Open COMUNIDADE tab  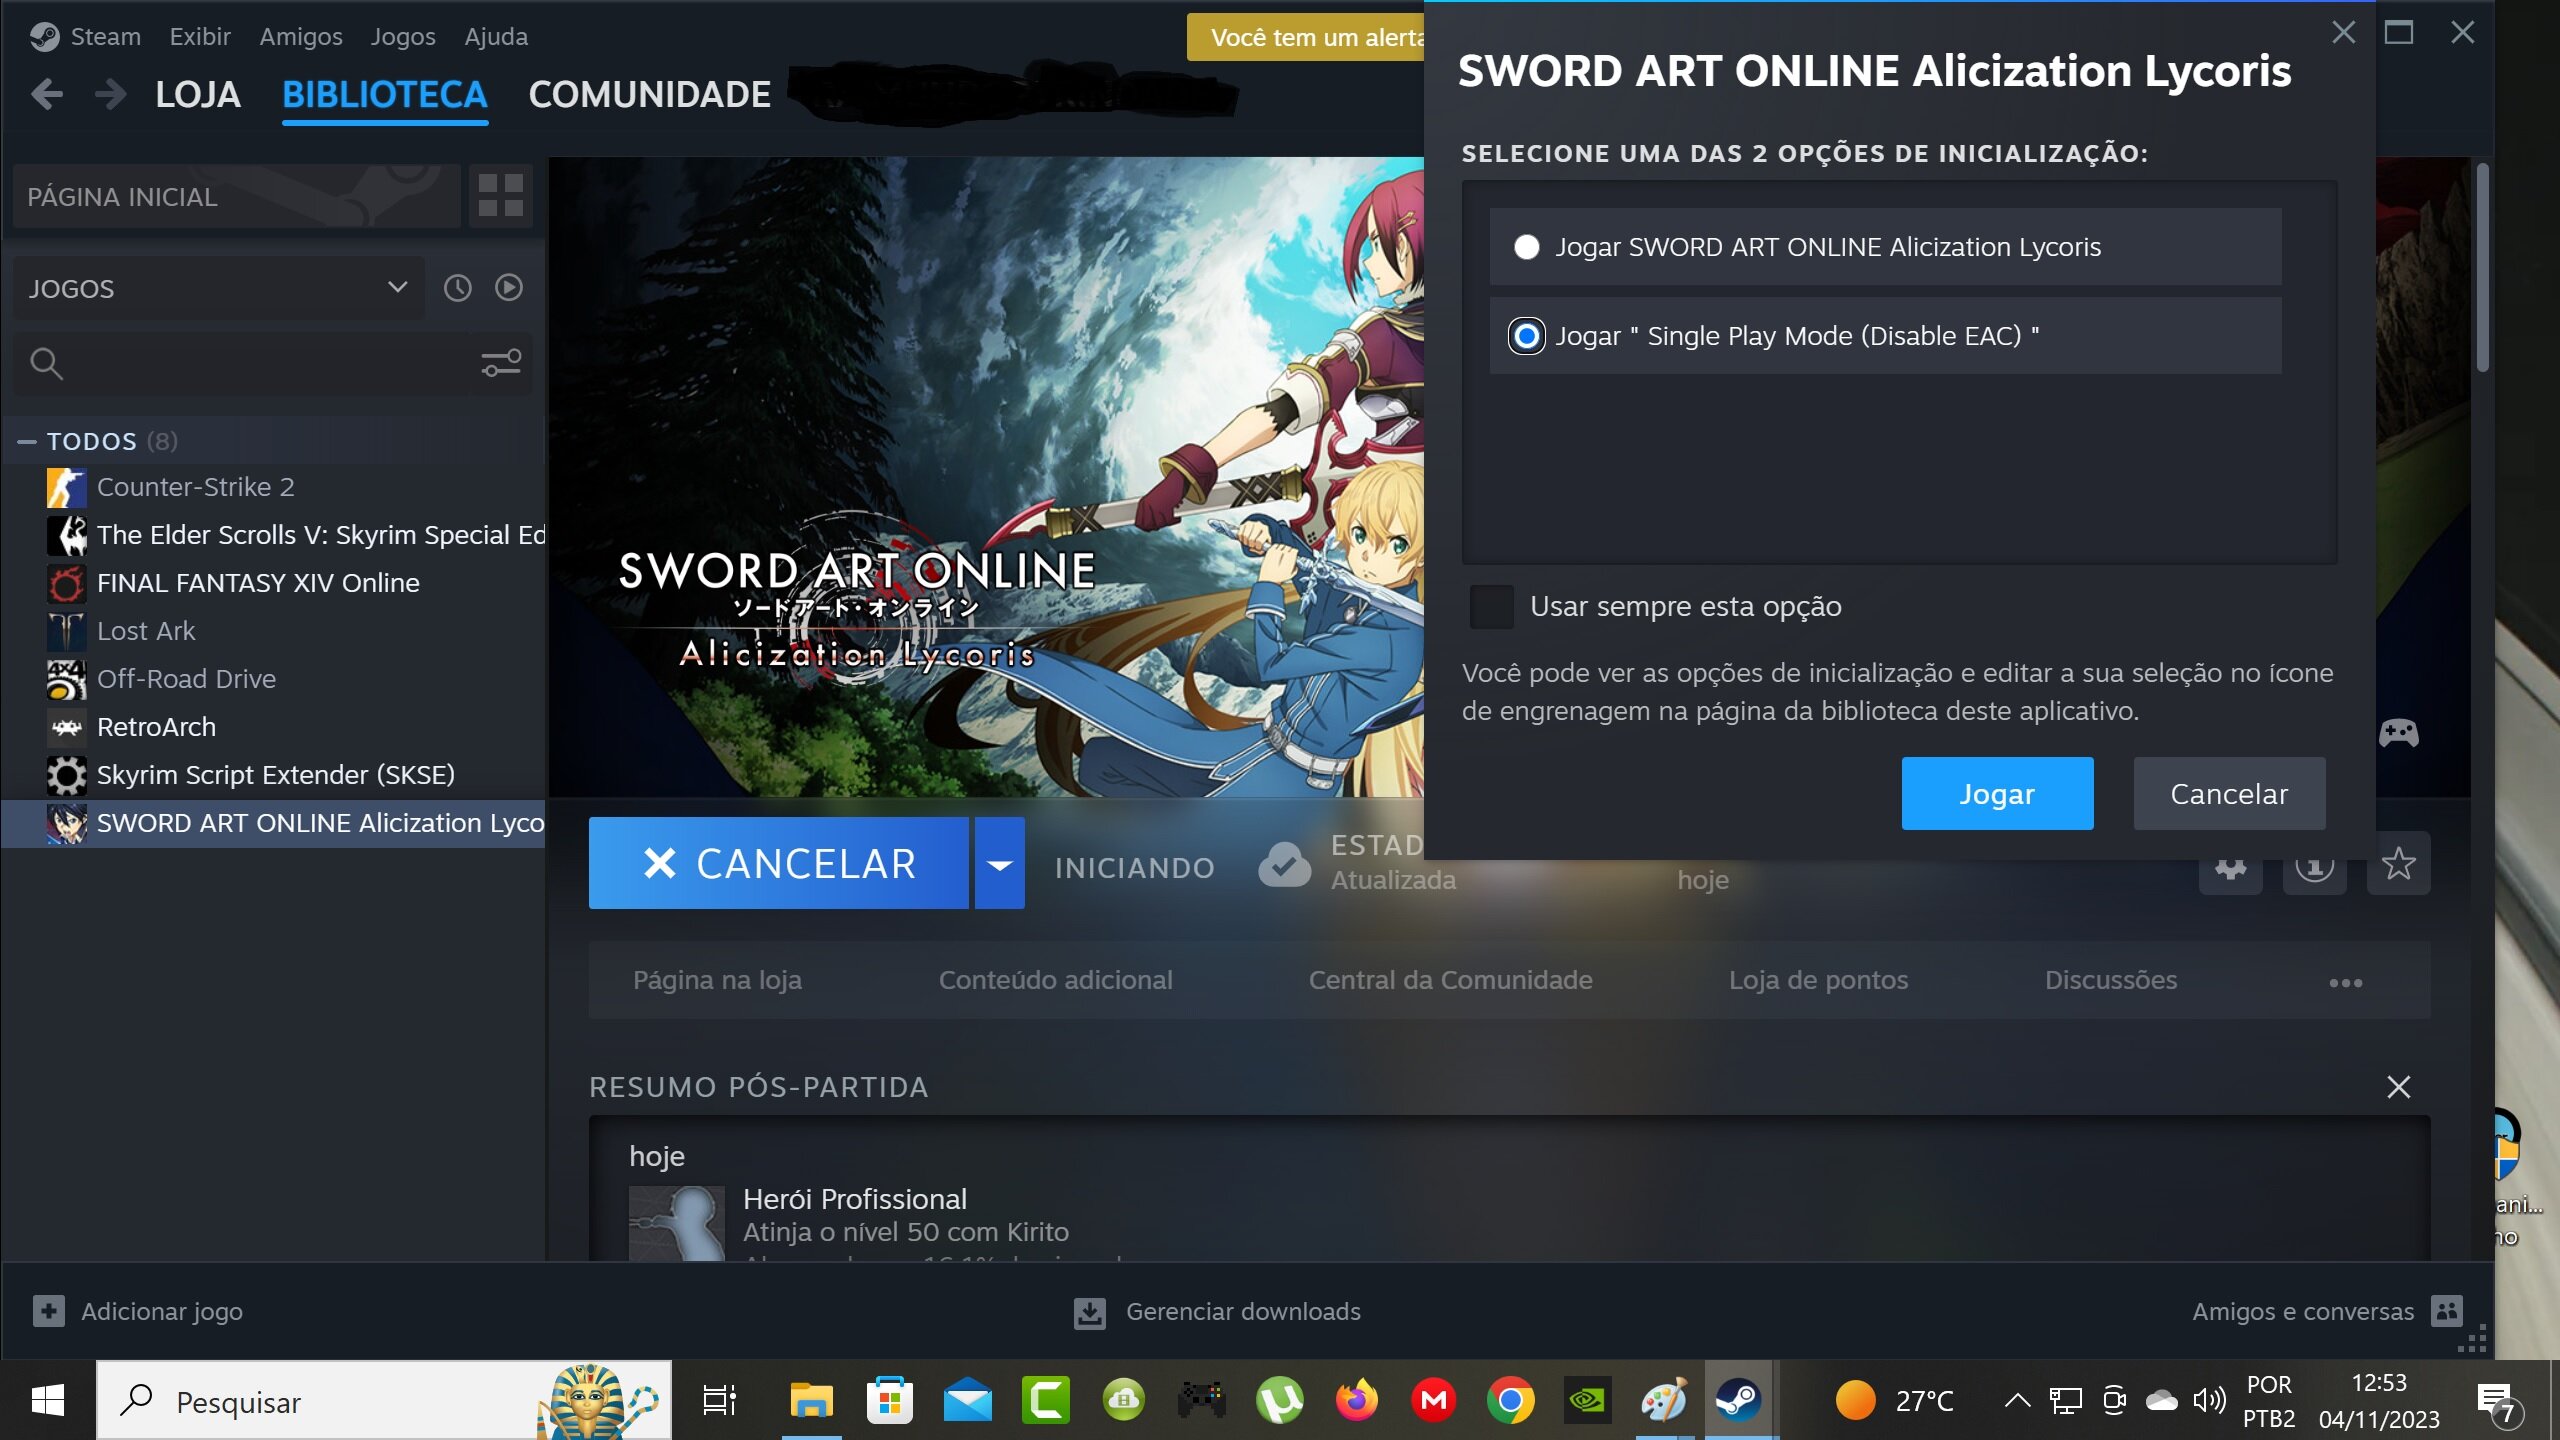pyautogui.click(x=650, y=95)
